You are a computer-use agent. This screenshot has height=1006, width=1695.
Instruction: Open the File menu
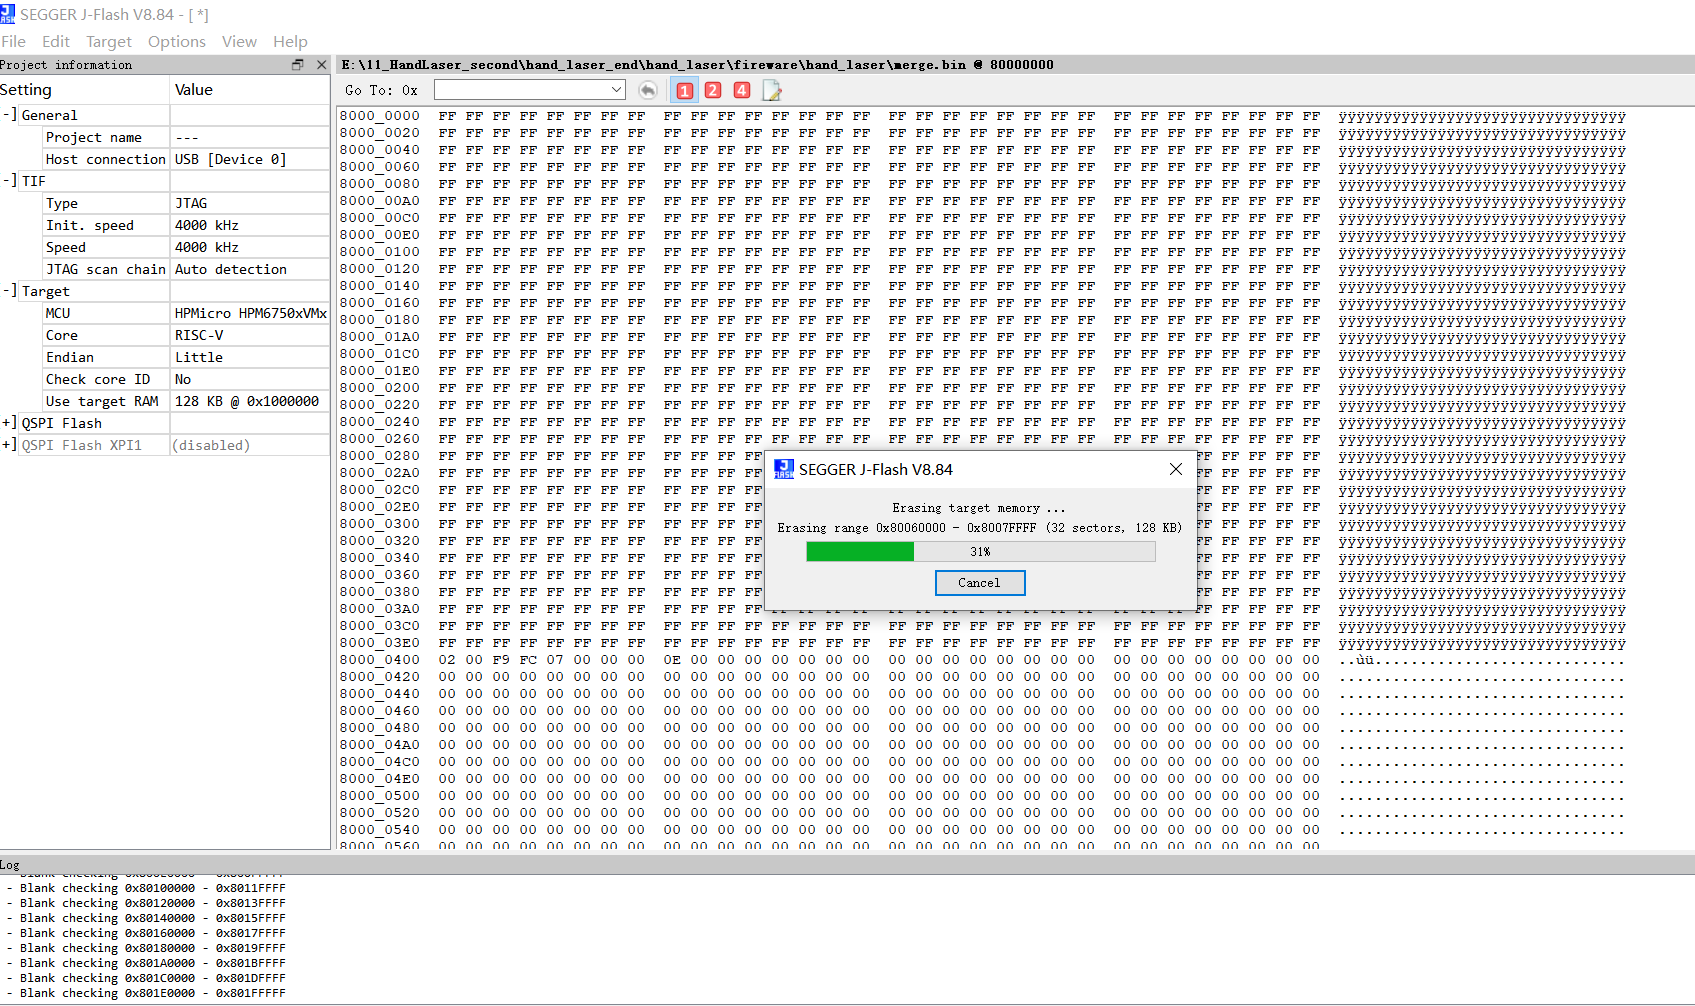point(14,41)
